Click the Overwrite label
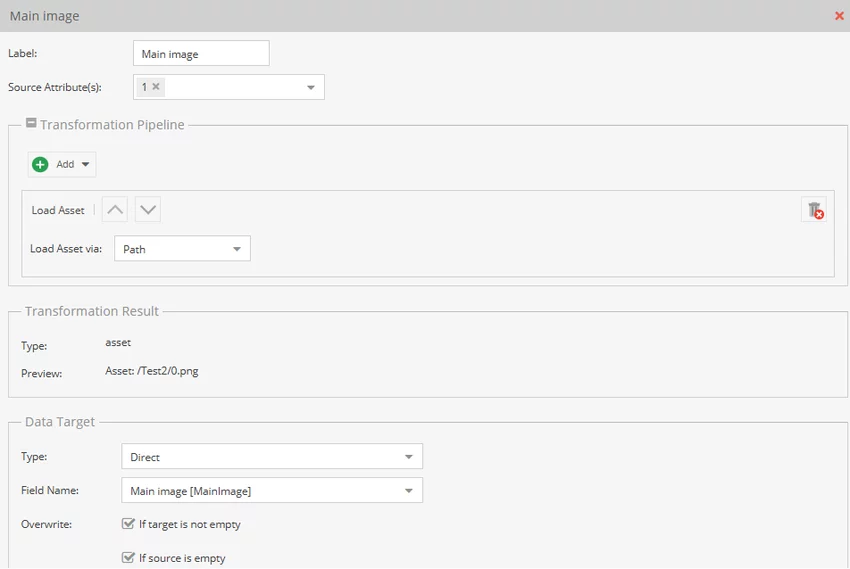 (47, 524)
